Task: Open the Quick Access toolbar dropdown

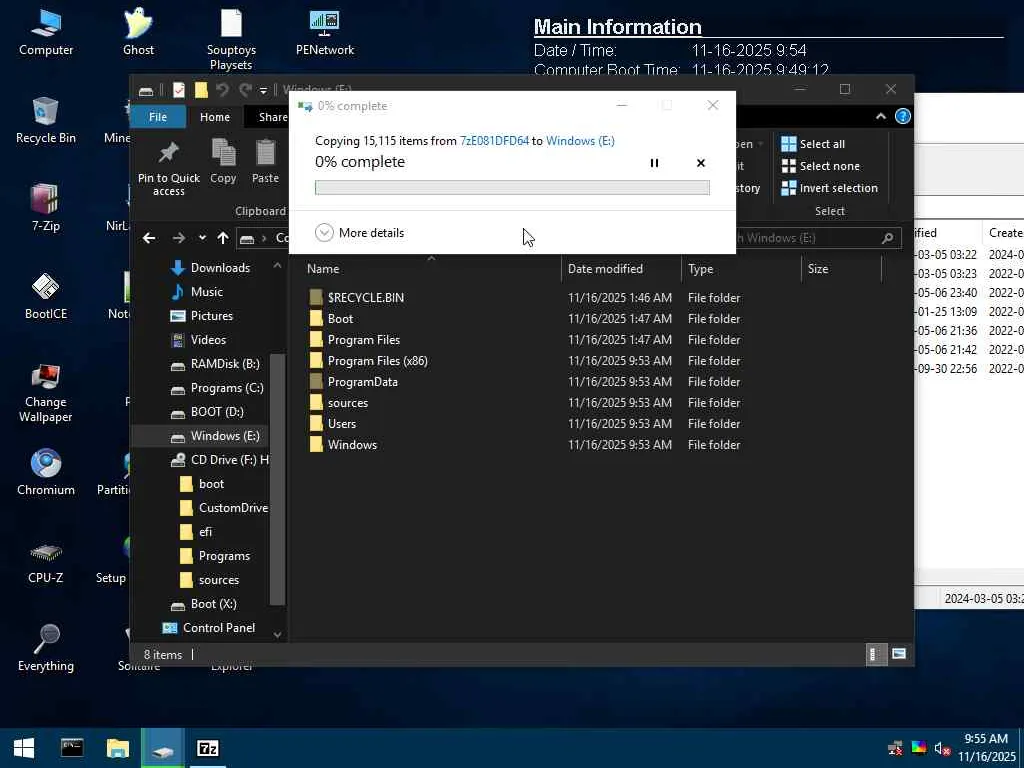Action: pos(263,90)
